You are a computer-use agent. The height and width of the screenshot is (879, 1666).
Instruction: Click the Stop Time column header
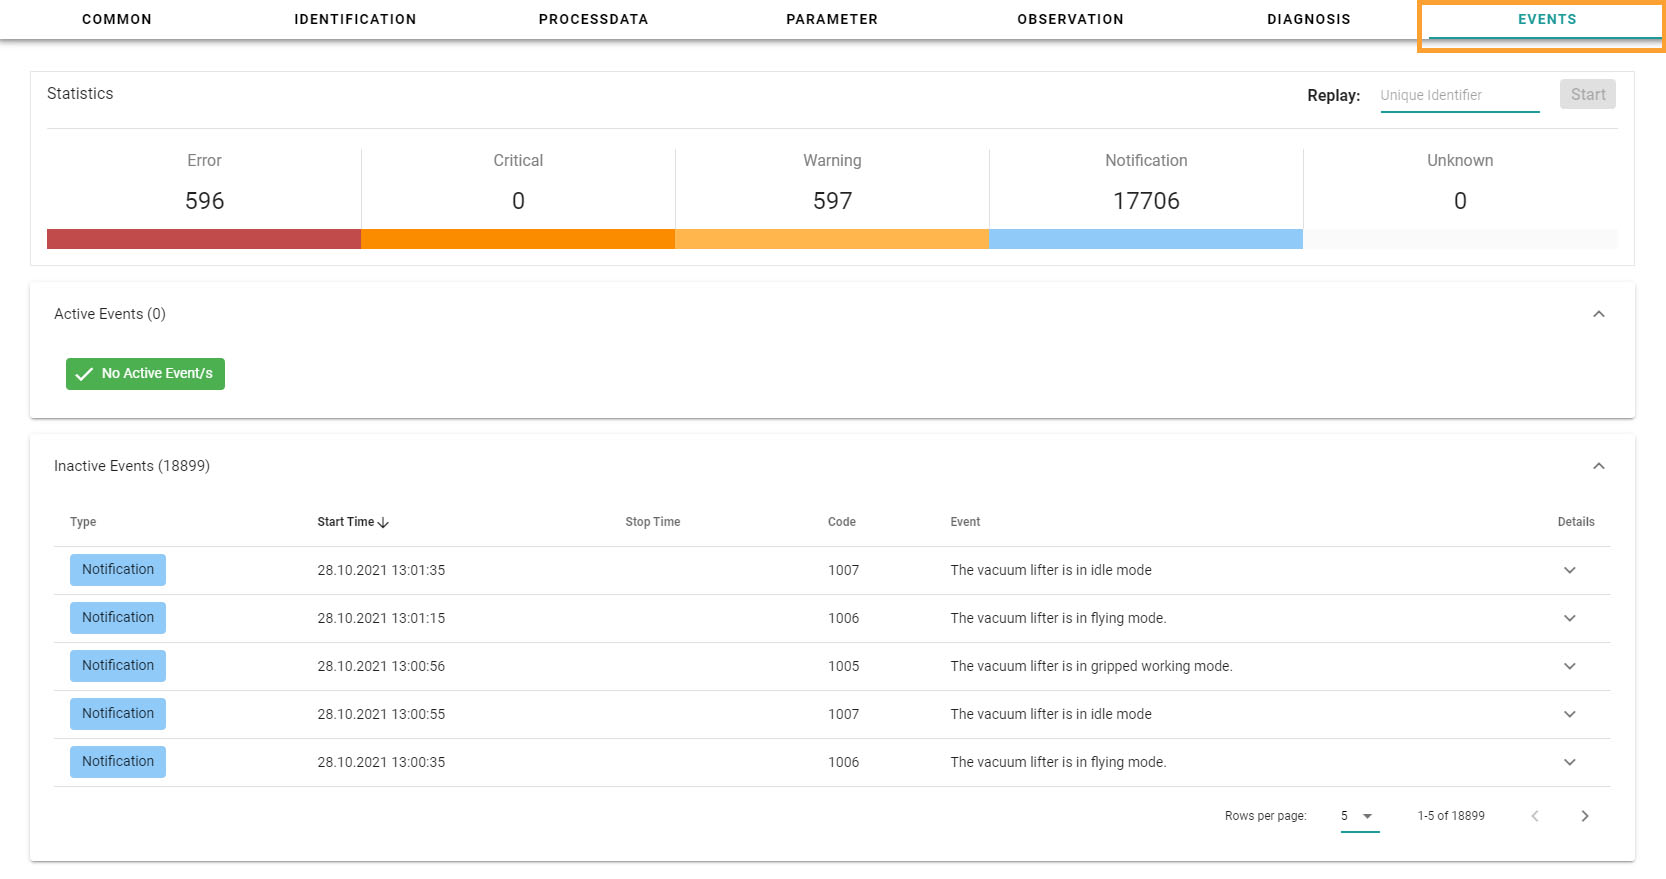click(x=652, y=522)
